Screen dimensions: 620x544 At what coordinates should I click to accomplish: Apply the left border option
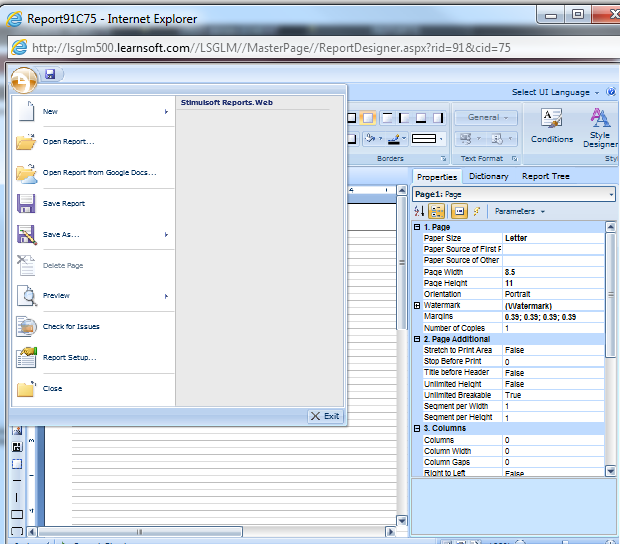pyautogui.click(x=404, y=118)
